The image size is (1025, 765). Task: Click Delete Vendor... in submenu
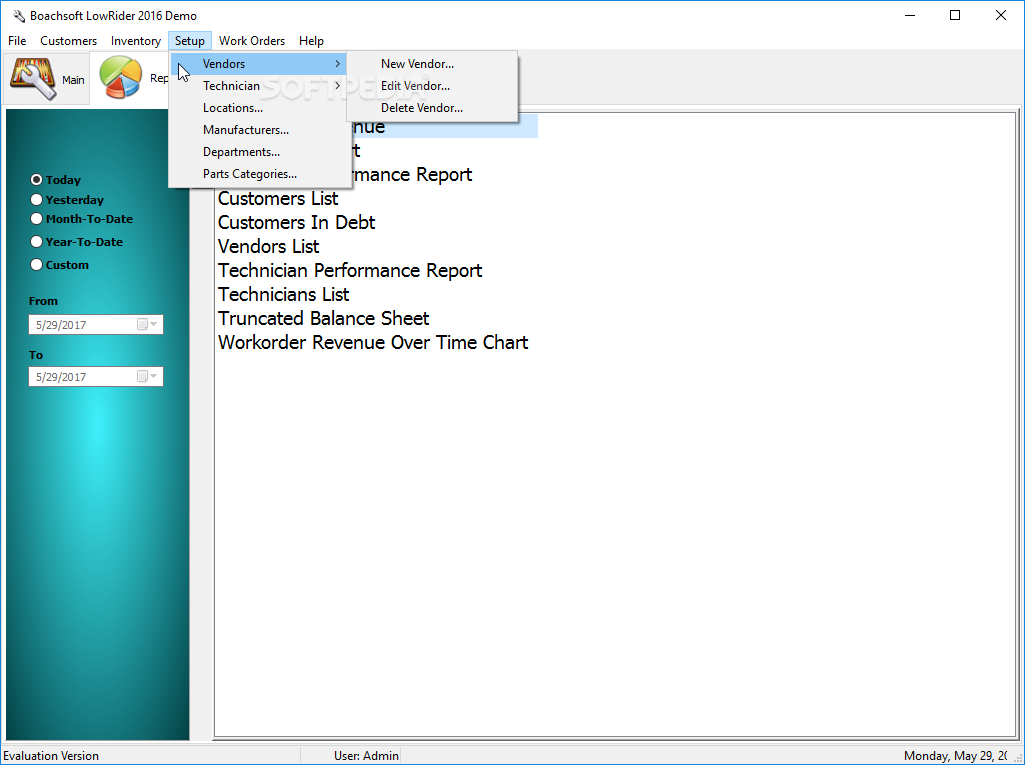(432, 108)
